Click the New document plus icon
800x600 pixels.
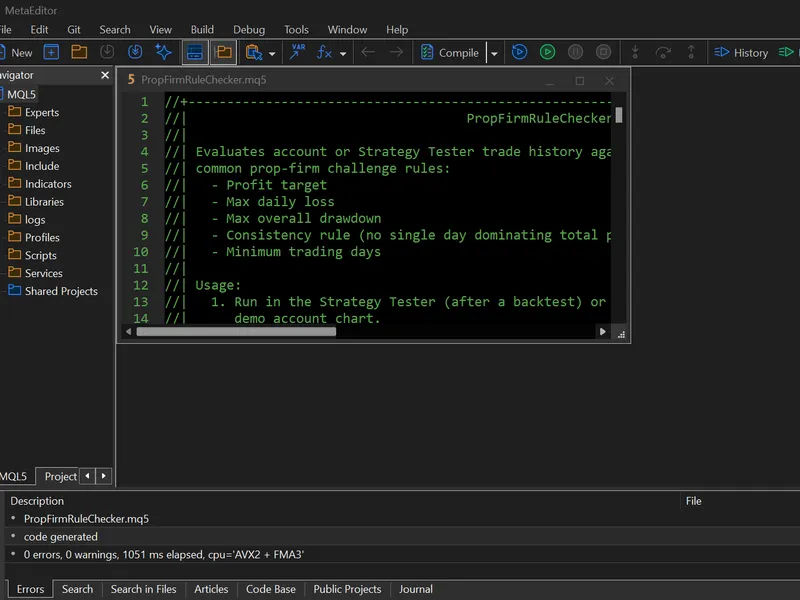(x=51, y=52)
